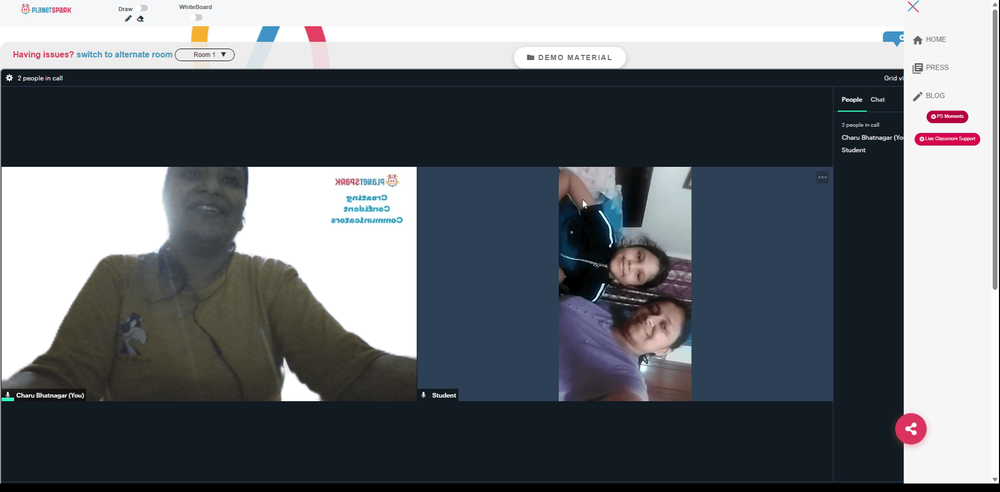
Task: Click the side panel scrollbar
Action: [x=996, y=147]
